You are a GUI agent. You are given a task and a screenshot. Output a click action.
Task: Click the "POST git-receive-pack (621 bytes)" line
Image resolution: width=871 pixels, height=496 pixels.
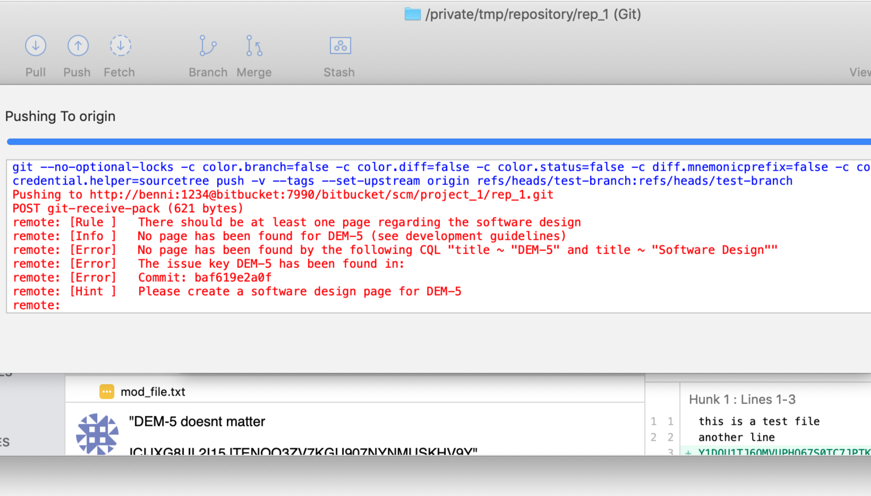click(x=128, y=208)
